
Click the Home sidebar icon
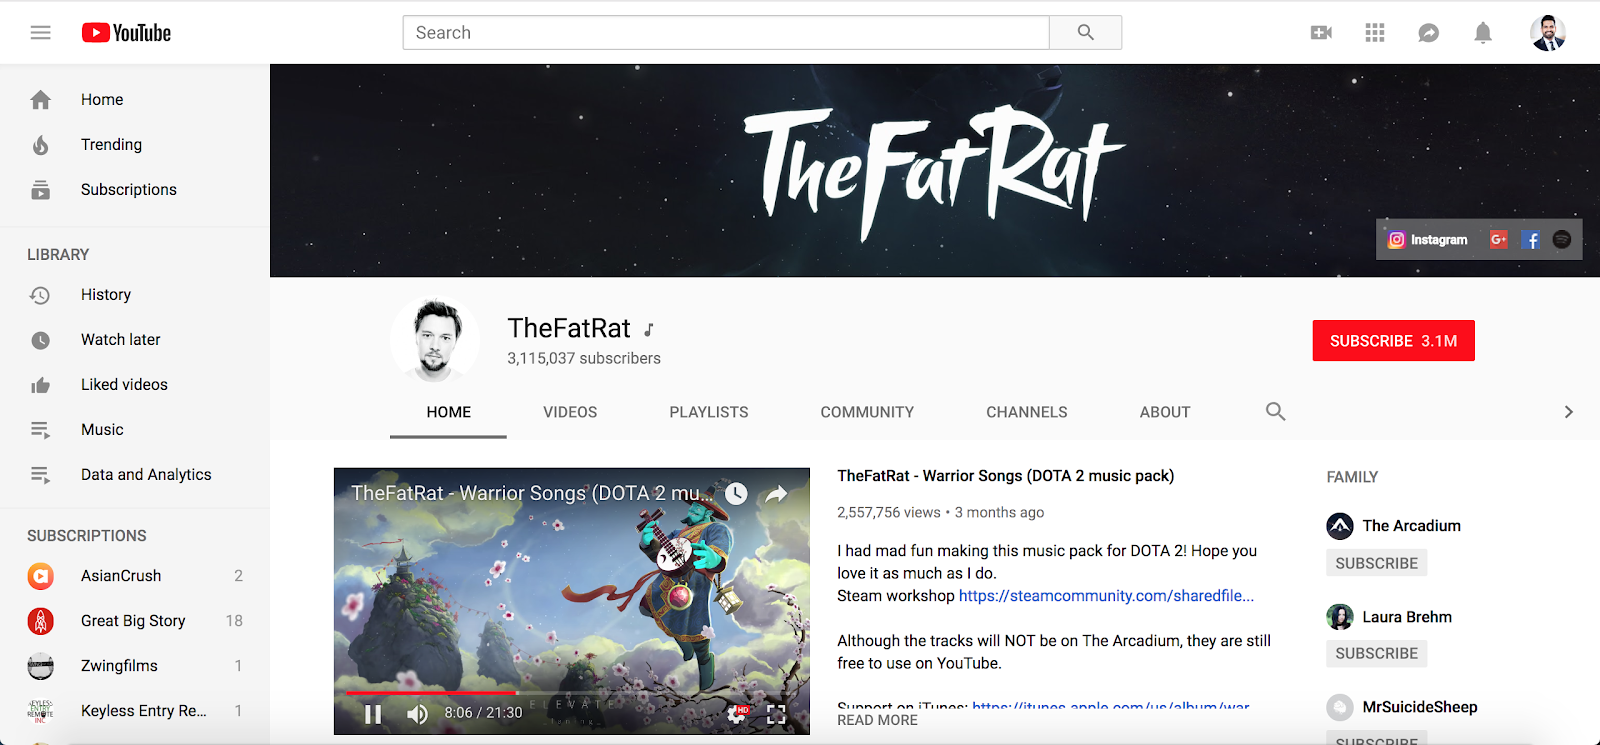pos(40,100)
